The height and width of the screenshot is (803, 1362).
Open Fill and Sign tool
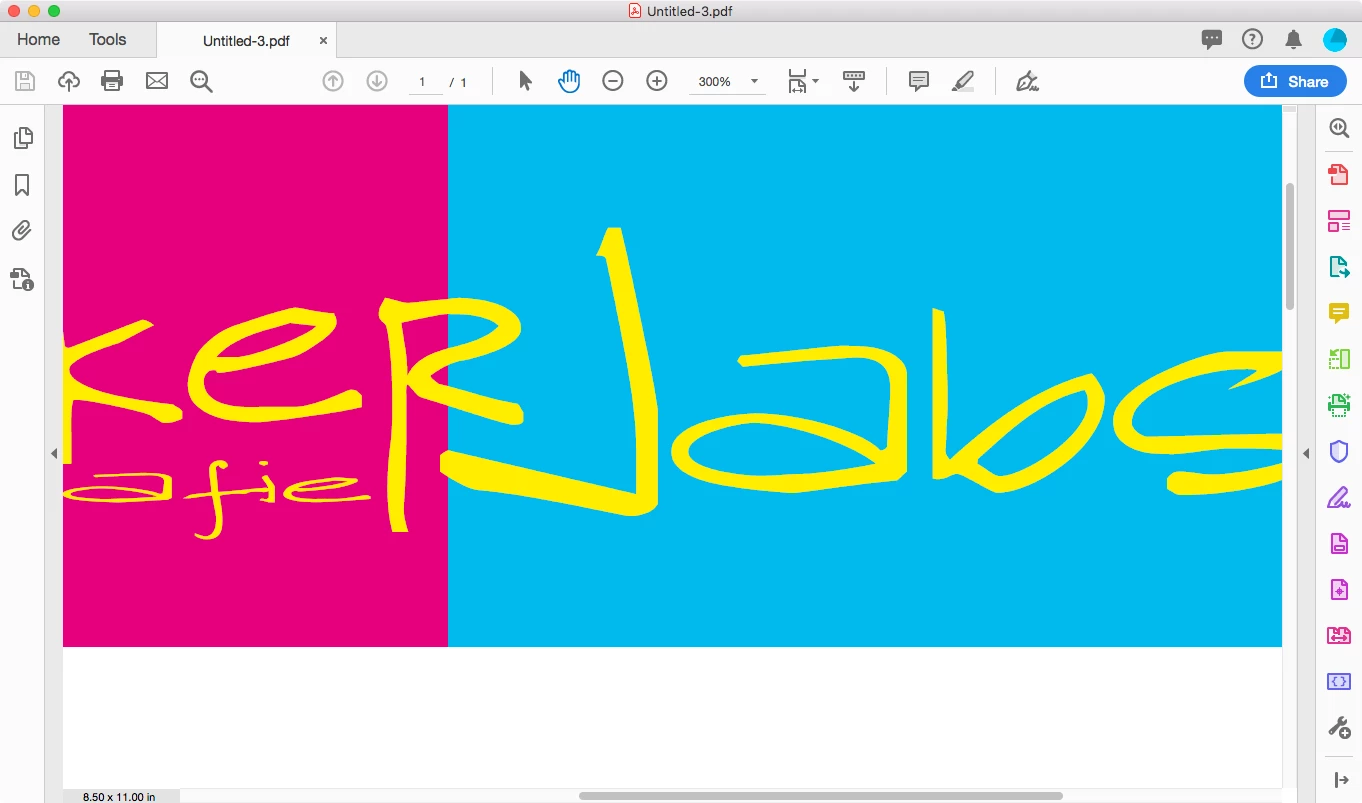pyautogui.click(x=1339, y=497)
